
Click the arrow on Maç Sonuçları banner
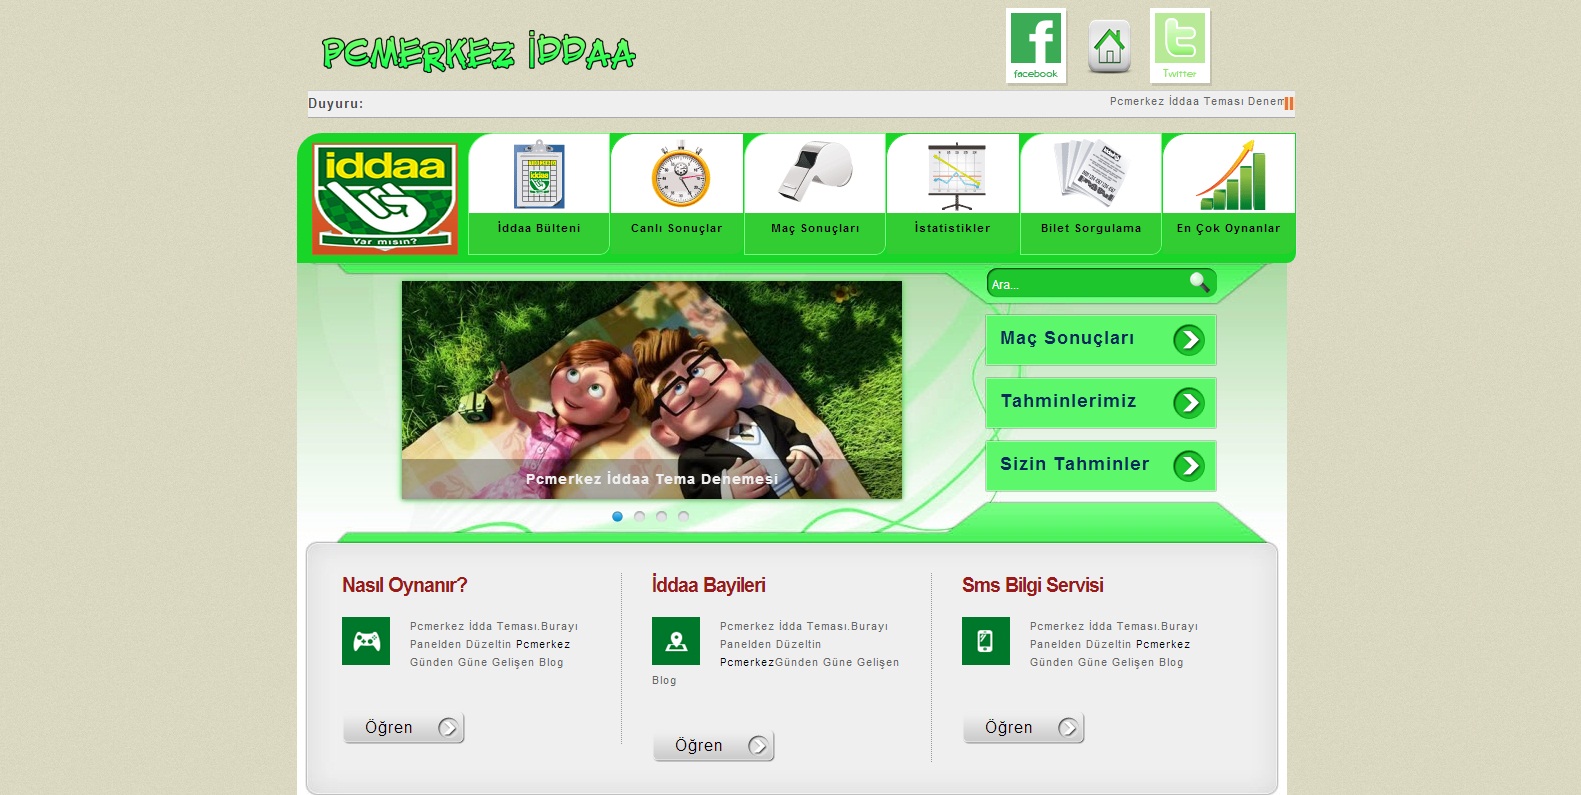coord(1189,340)
